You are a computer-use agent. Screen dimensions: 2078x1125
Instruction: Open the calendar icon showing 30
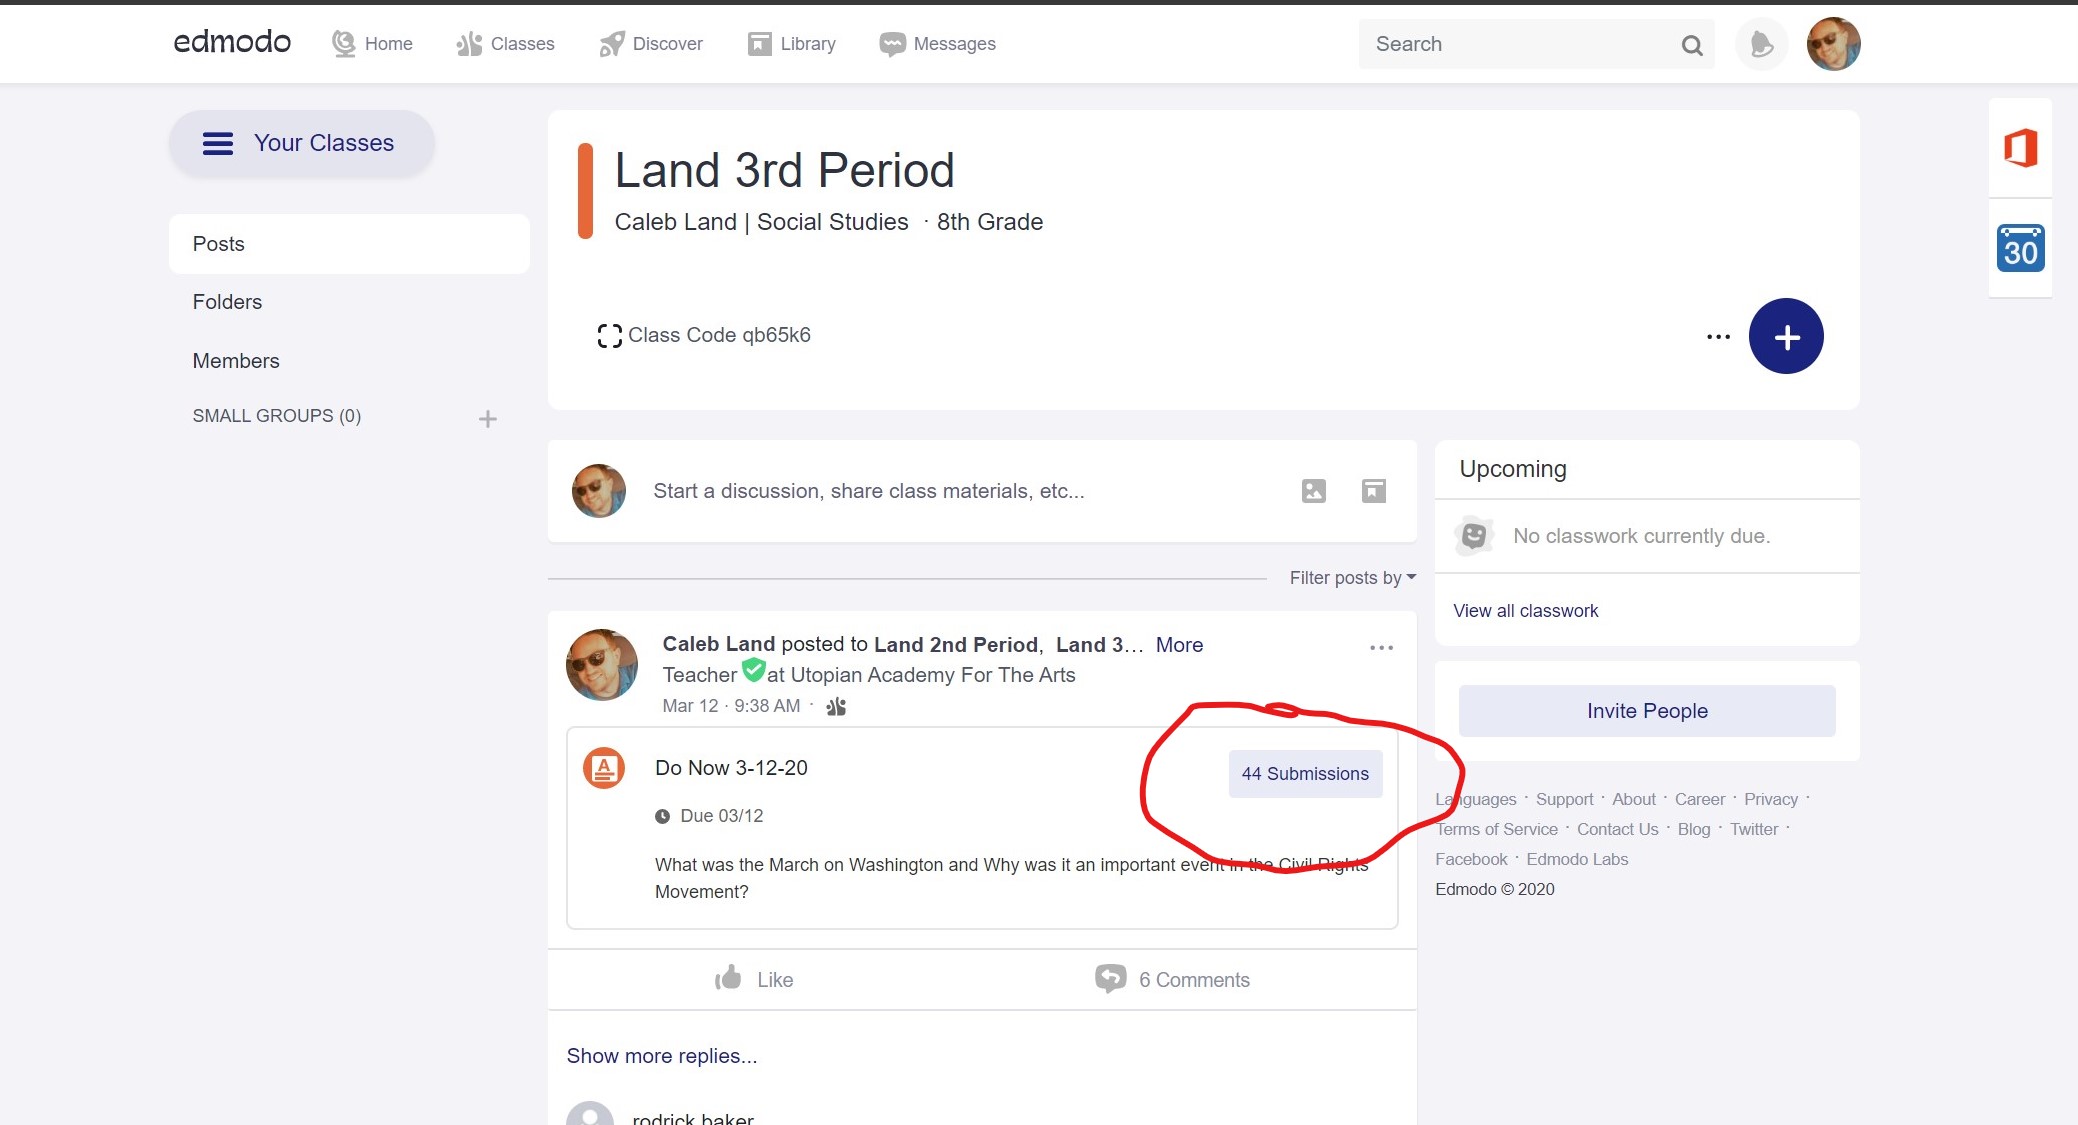pos(2020,248)
